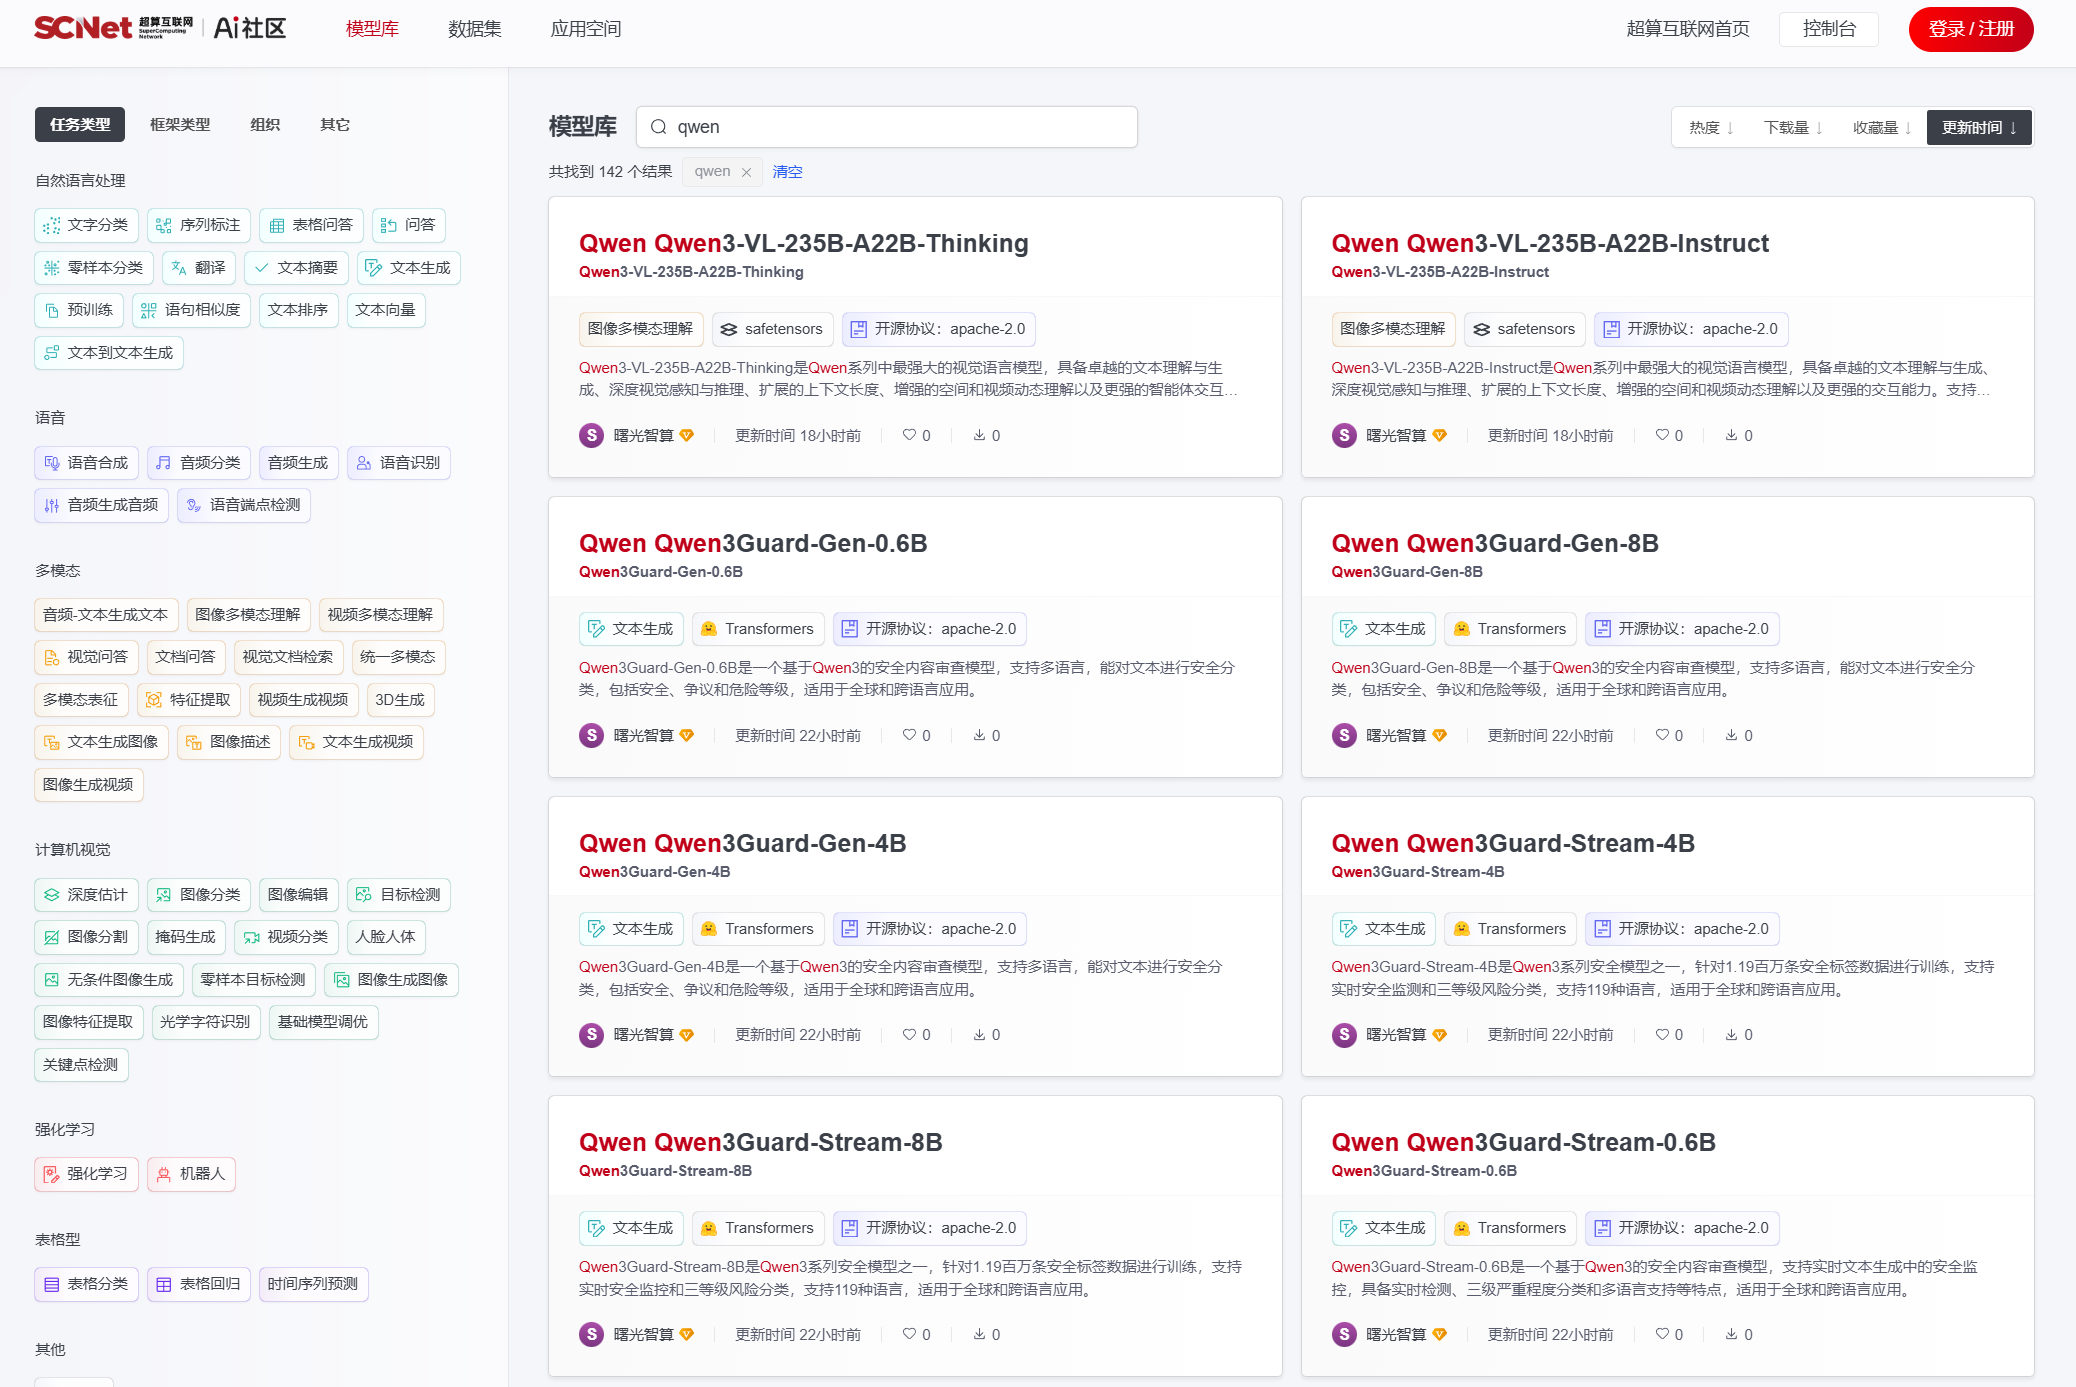Filter by 无条件图像生成 task
Screen dimensions: 2076x1387
pos(109,980)
